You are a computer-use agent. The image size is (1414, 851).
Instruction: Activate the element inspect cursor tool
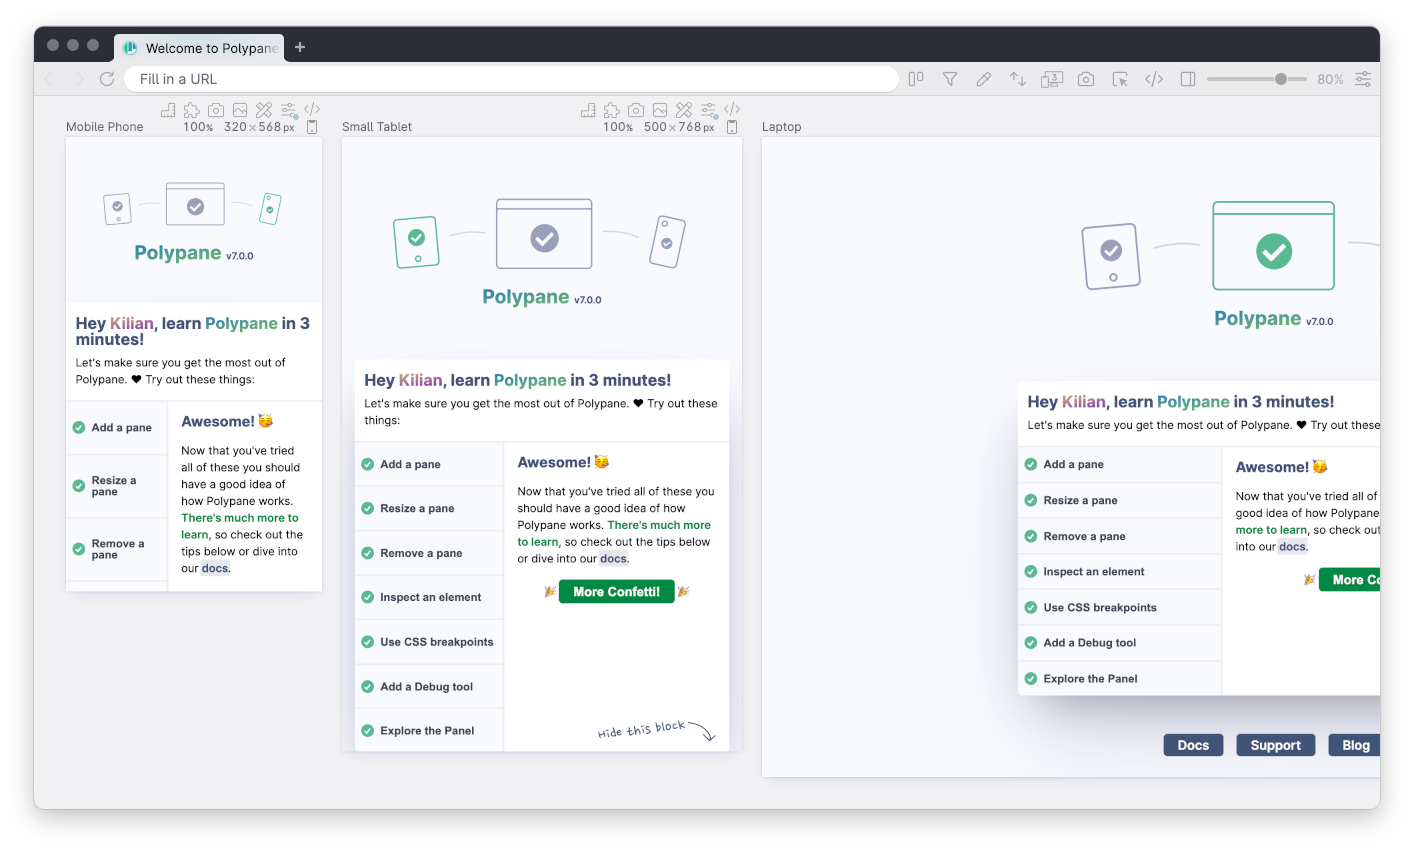1120,79
